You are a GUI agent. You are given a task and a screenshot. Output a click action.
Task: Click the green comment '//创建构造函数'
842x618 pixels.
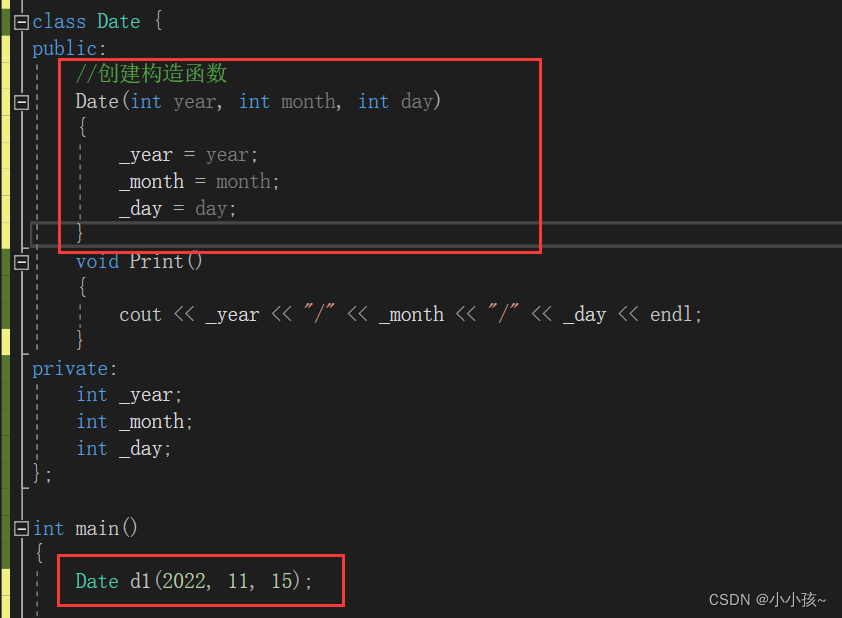pyautogui.click(x=151, y=74)
